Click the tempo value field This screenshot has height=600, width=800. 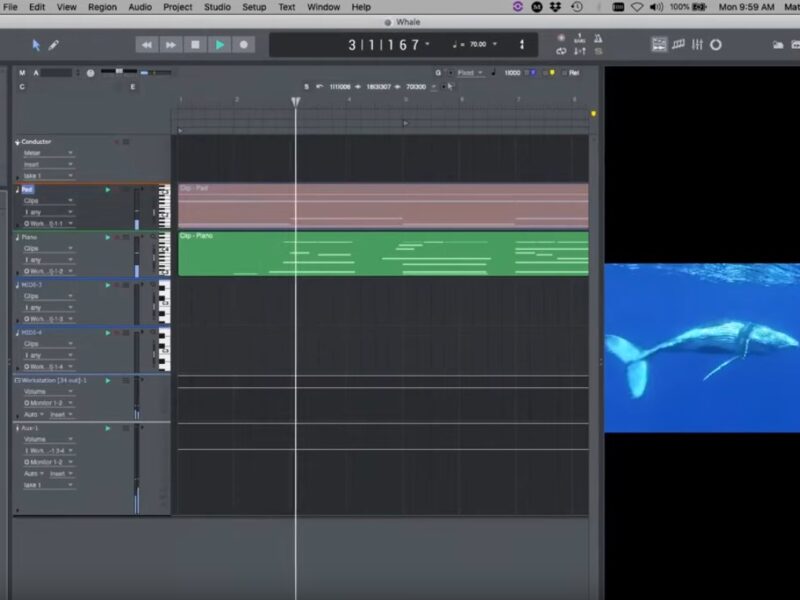[477, 45]
